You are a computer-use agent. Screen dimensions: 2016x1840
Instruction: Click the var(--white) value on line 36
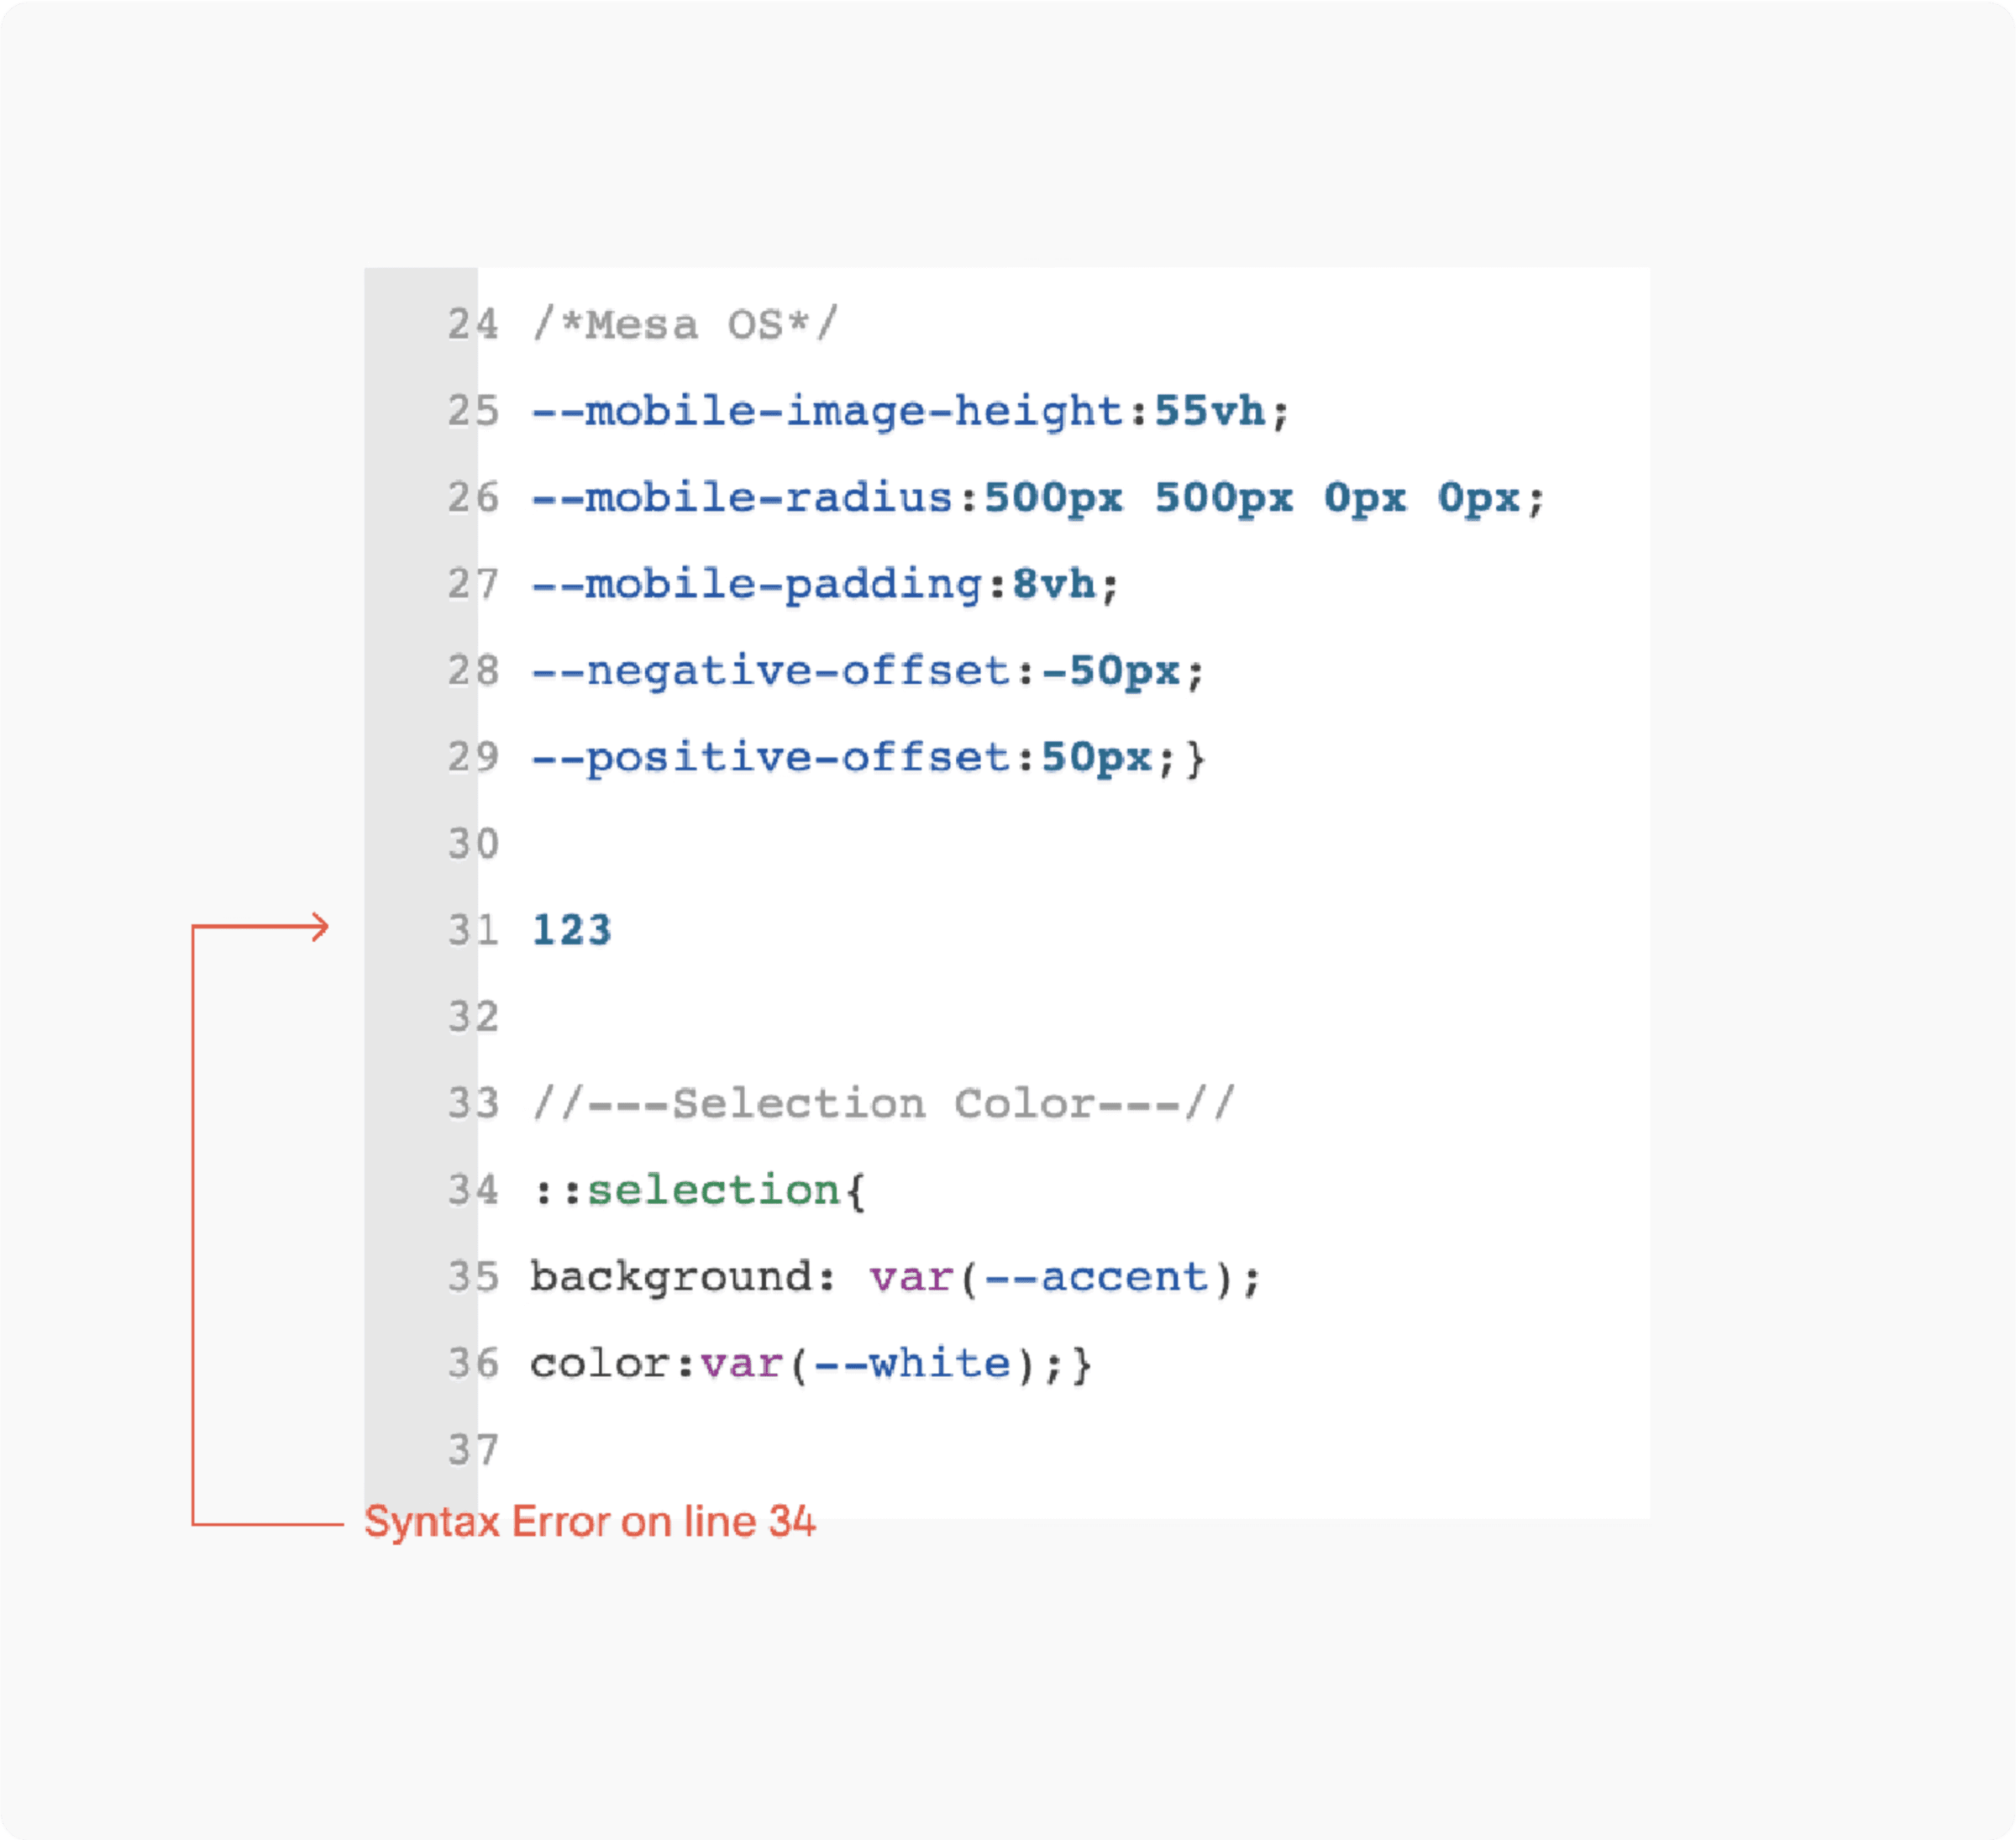[x=869, y=1363]
